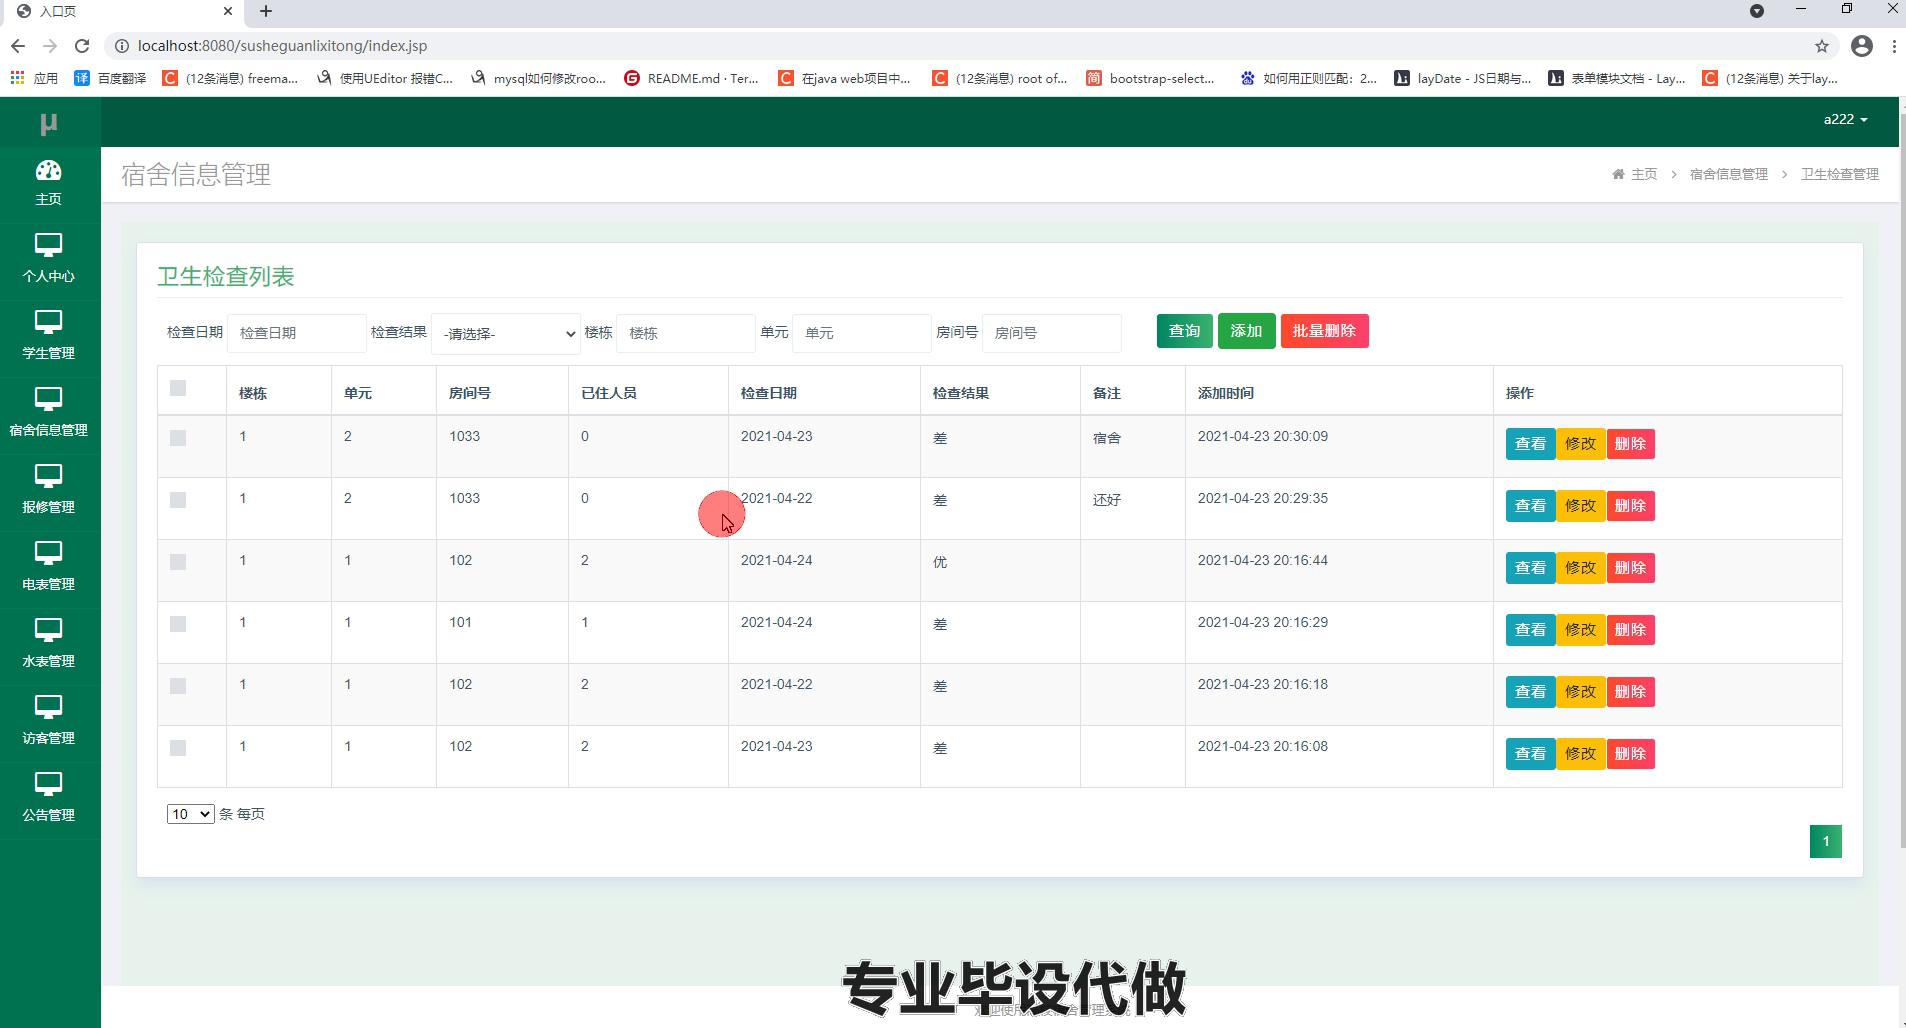The height and width of the screenshot is (1028, 1906).
Task: Open Chrome three-dot menu
Action: click(x=1894, y=46)
